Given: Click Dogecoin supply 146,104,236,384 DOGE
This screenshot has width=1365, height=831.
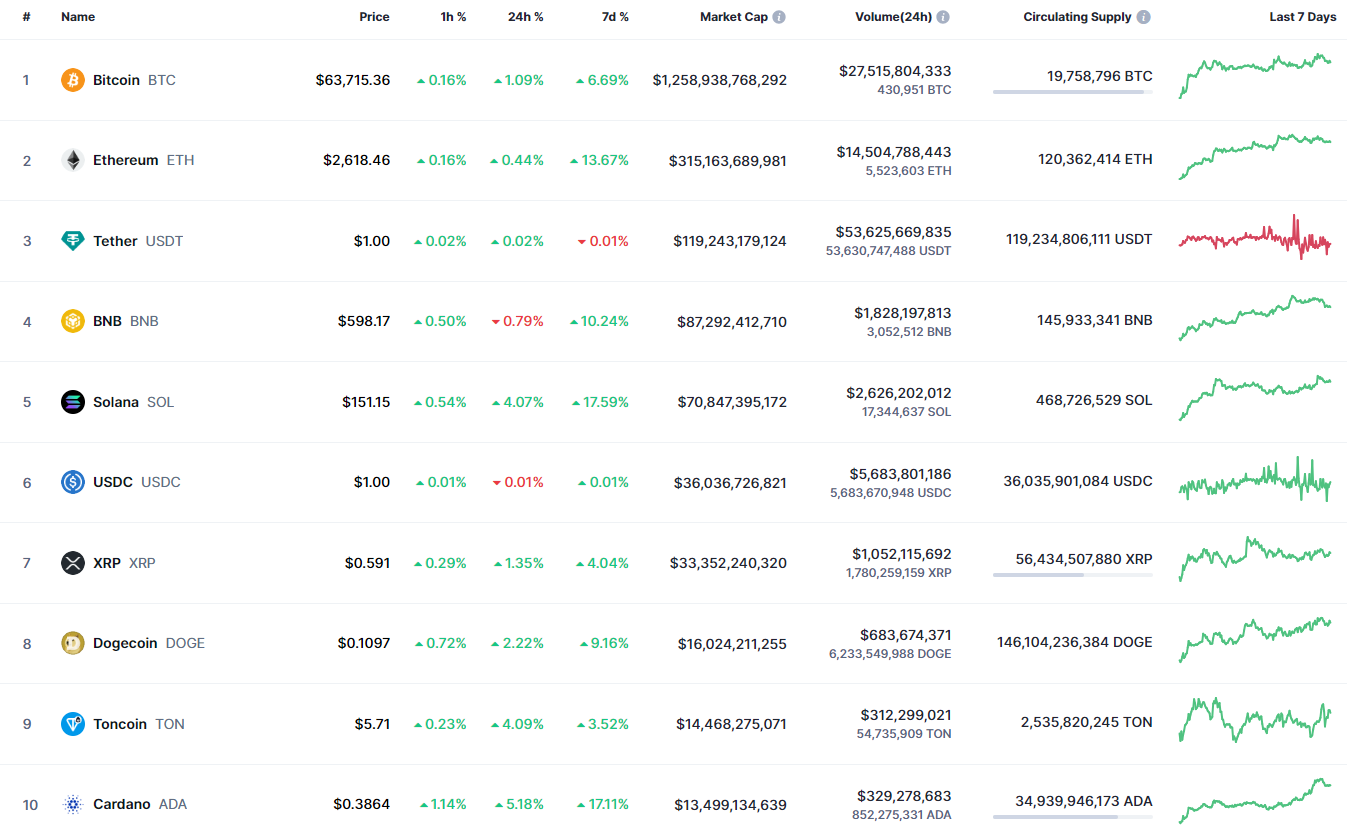Looking at the screenshot, I should 1075,642.
